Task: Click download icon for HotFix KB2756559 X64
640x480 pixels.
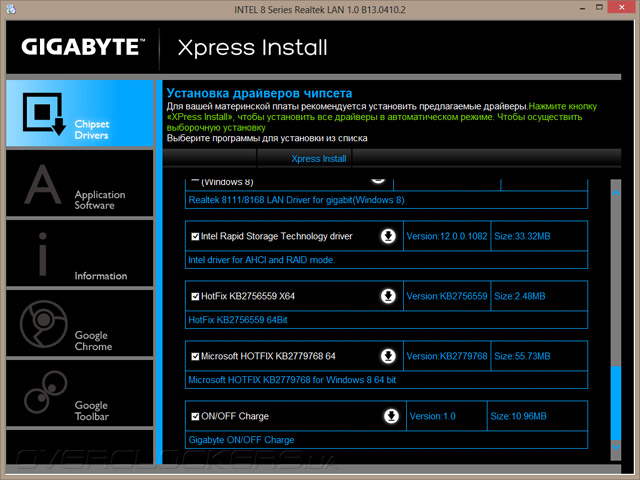Action: click(x=388, y=296)
